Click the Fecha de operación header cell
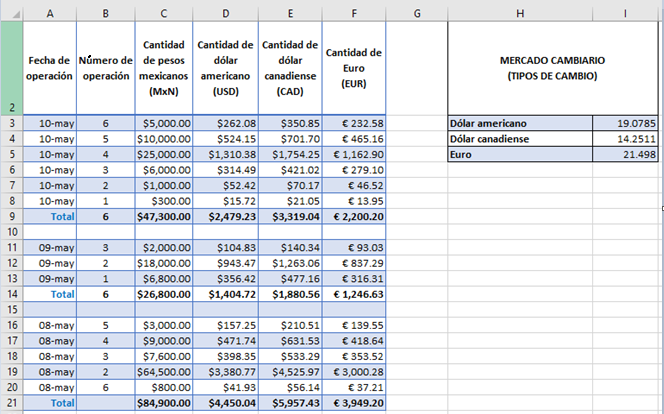 [x=50, y=68]
